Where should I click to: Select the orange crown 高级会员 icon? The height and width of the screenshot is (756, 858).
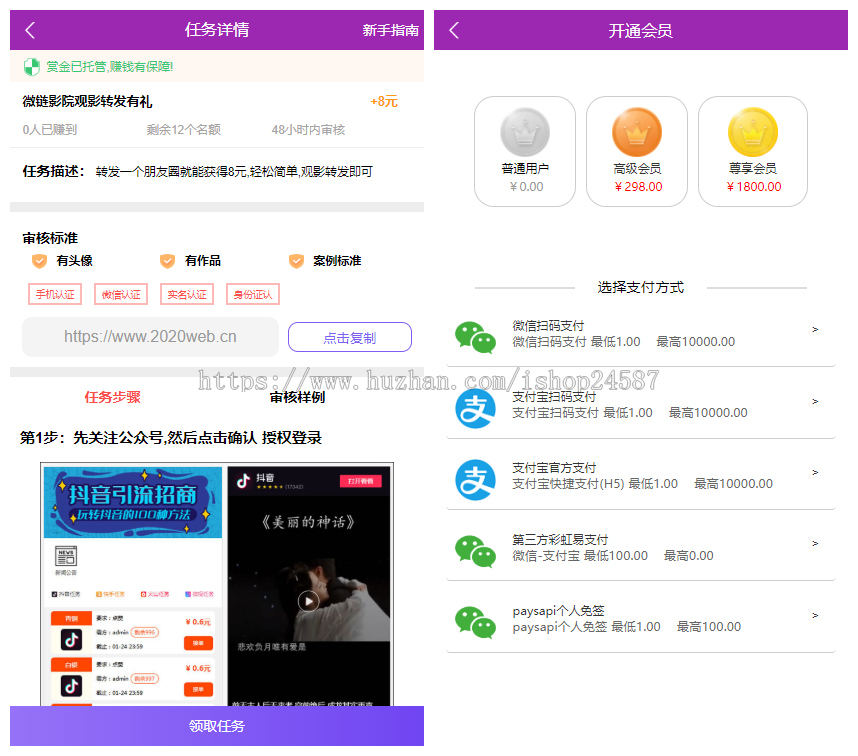click(637, 132)
